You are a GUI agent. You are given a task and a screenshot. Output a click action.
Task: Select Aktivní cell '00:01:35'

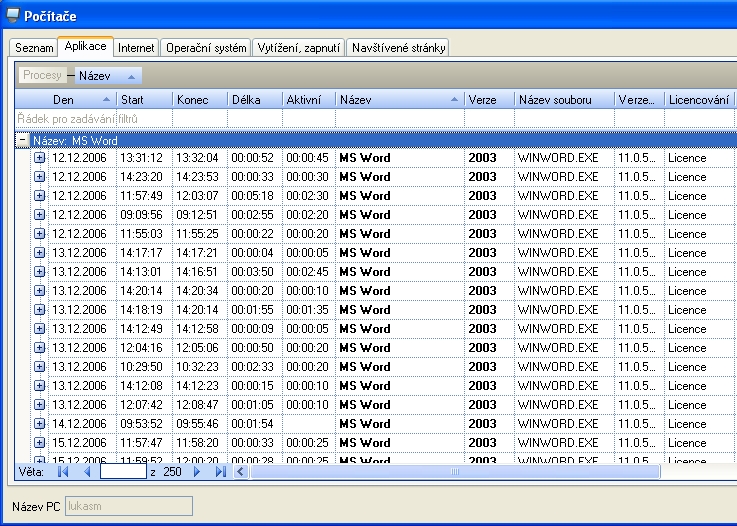click(307, 310)
